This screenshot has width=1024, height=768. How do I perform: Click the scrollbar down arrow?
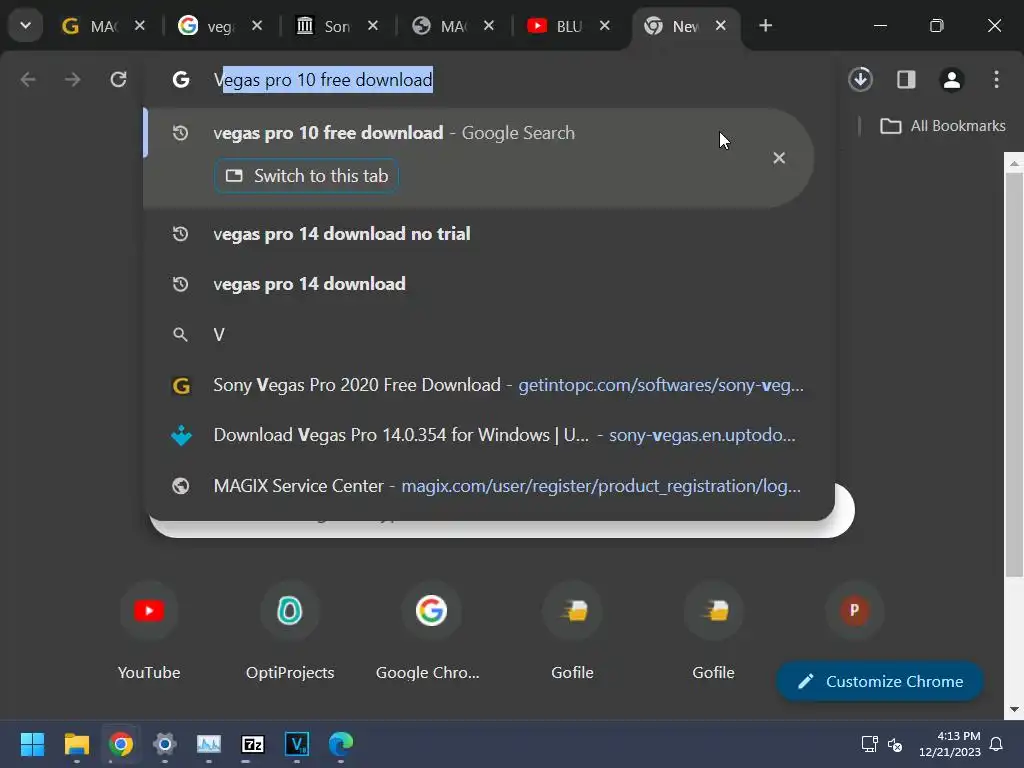point(1014,709)
